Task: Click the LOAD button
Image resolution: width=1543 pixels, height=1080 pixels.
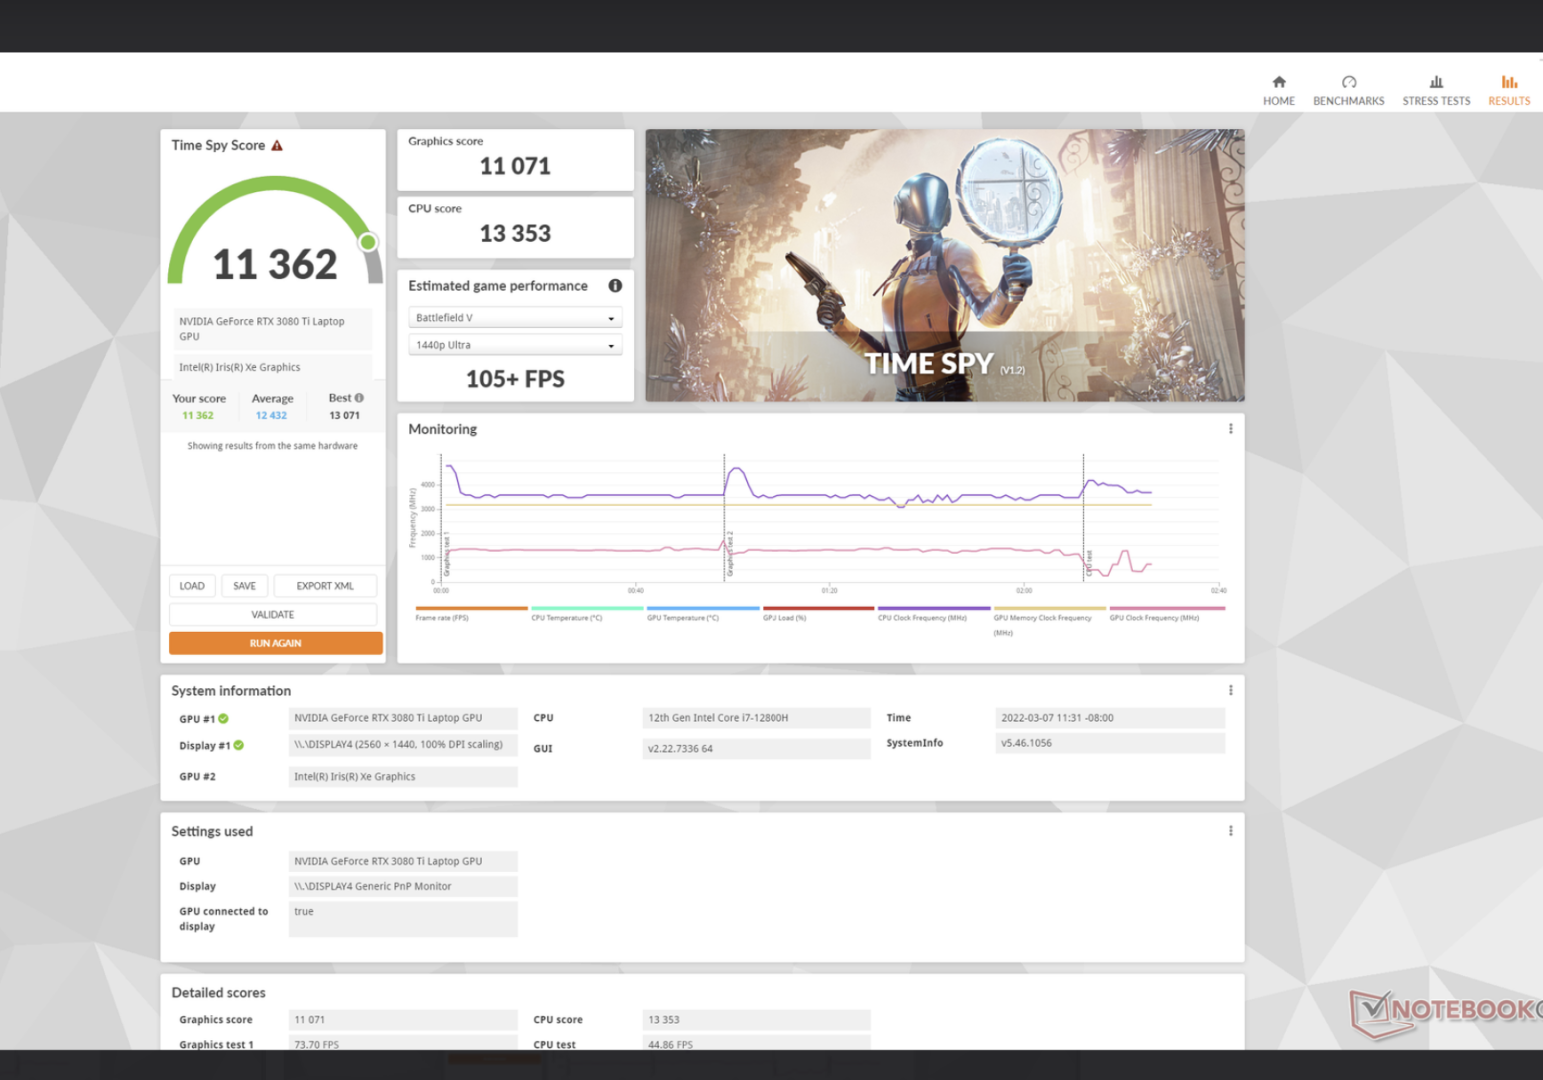Action: pyautogui.click(x=192, y=586)
